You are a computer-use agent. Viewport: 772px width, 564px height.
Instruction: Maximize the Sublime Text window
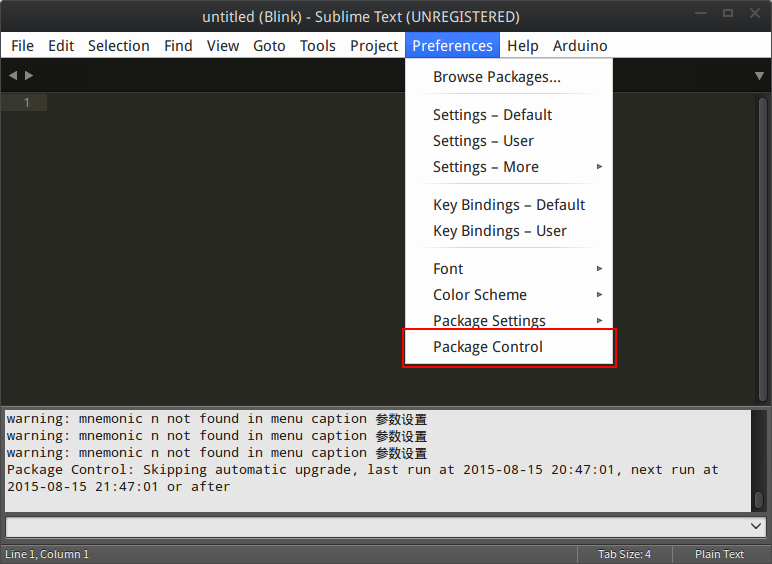pos(728,13)
